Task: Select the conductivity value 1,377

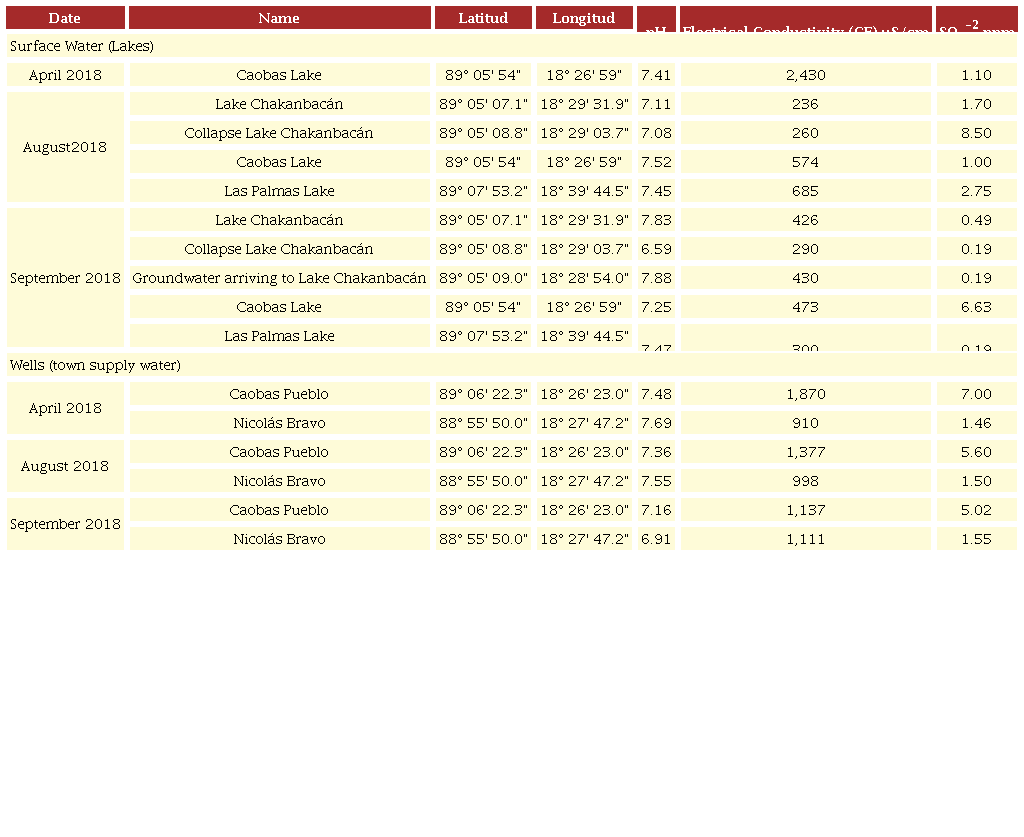Action: (x=805, y=452)
